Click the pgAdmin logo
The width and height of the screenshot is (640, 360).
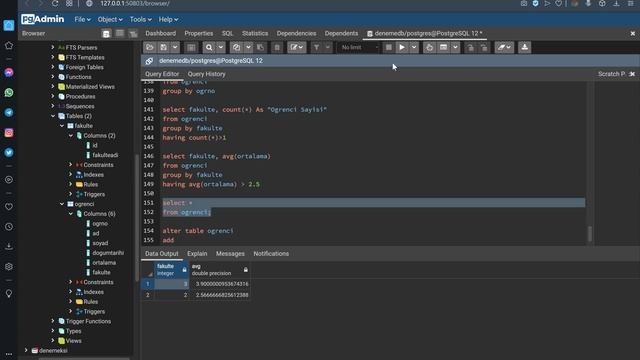[x=43, y=19]
